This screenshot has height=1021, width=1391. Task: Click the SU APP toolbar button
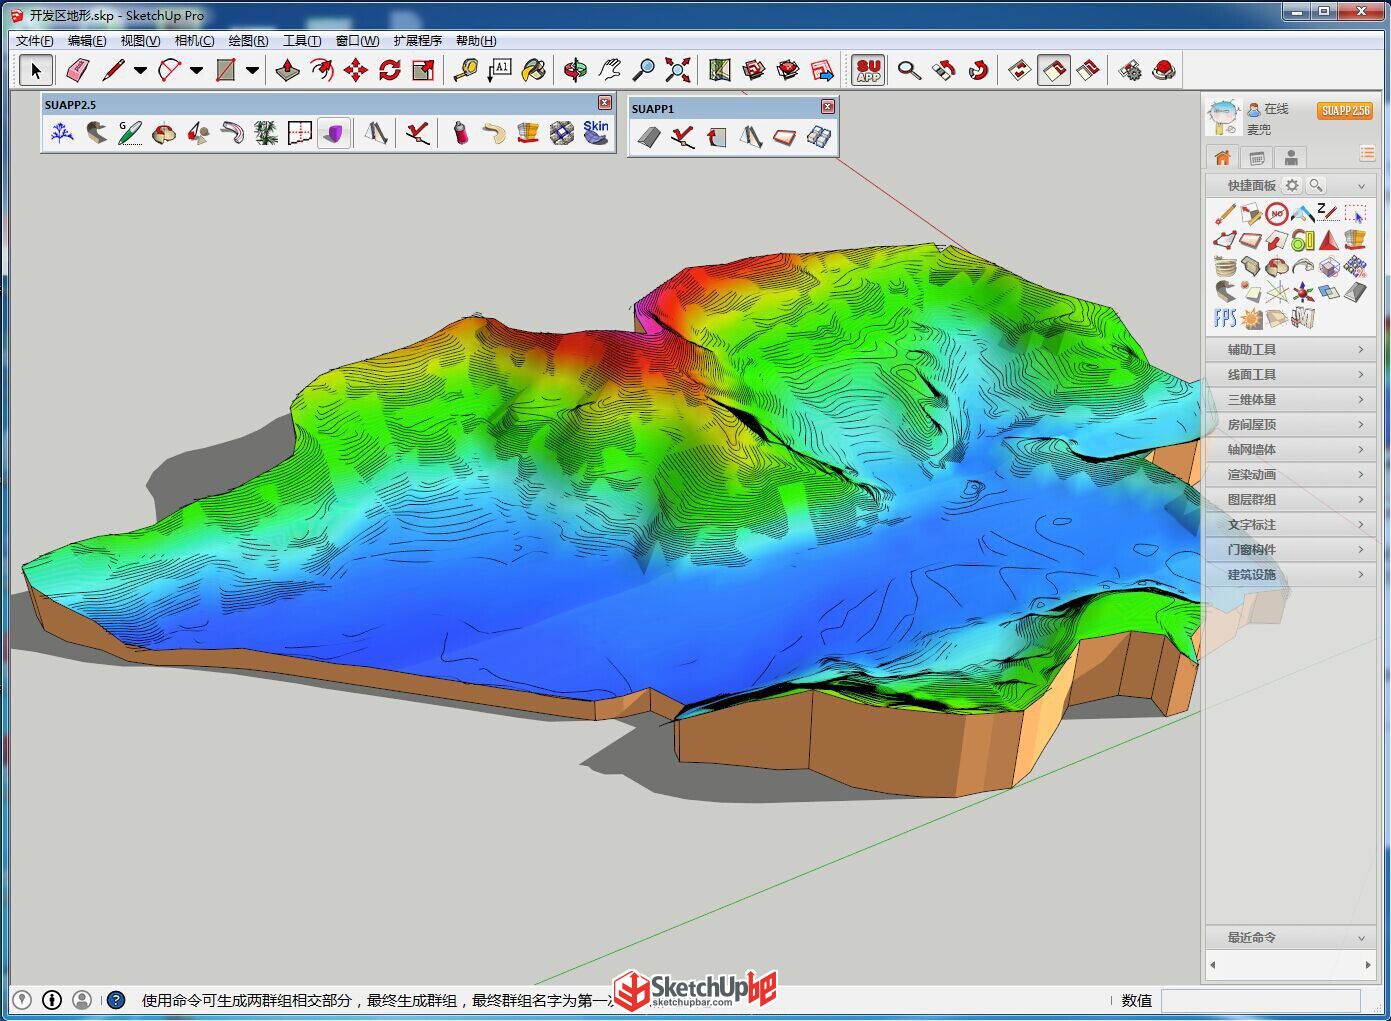pyautogui.click(x=868, y=70)
